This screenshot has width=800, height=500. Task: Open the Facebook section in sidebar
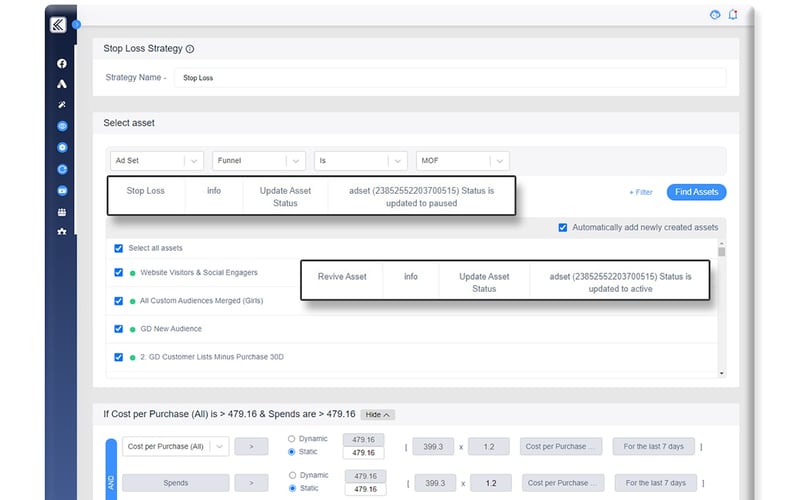[62, 63]
